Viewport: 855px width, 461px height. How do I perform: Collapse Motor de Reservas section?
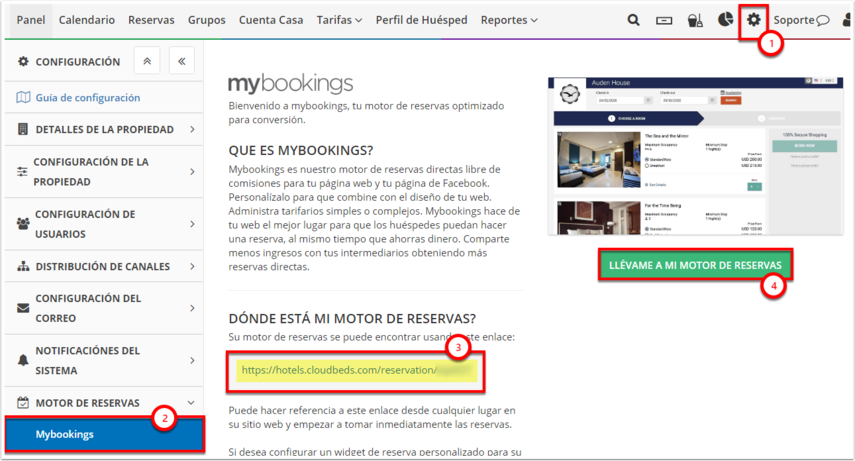[104, 403]
